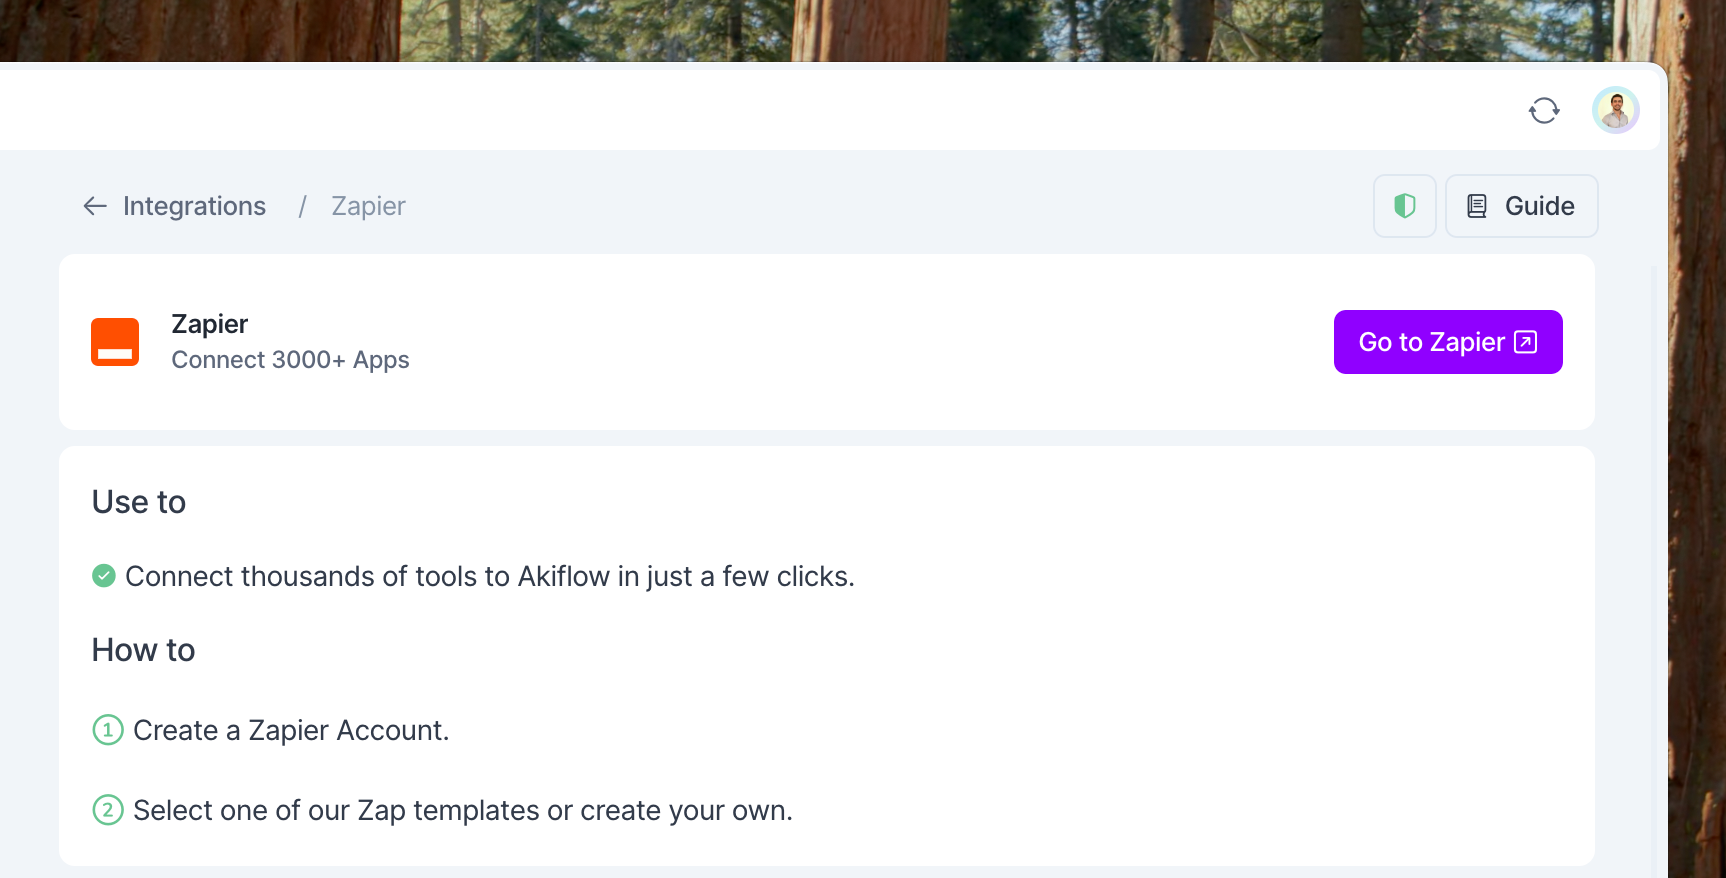Click the book icon in Guide button

(x=1476, y=206)
